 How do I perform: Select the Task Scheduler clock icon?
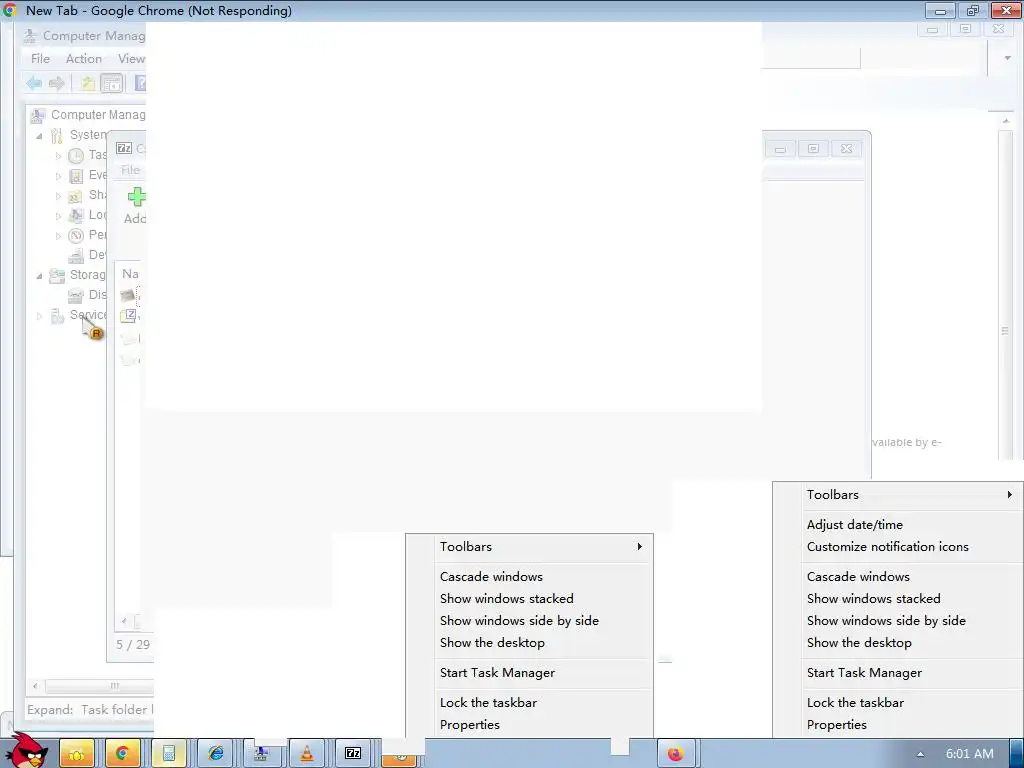click(x=76, y=155)
